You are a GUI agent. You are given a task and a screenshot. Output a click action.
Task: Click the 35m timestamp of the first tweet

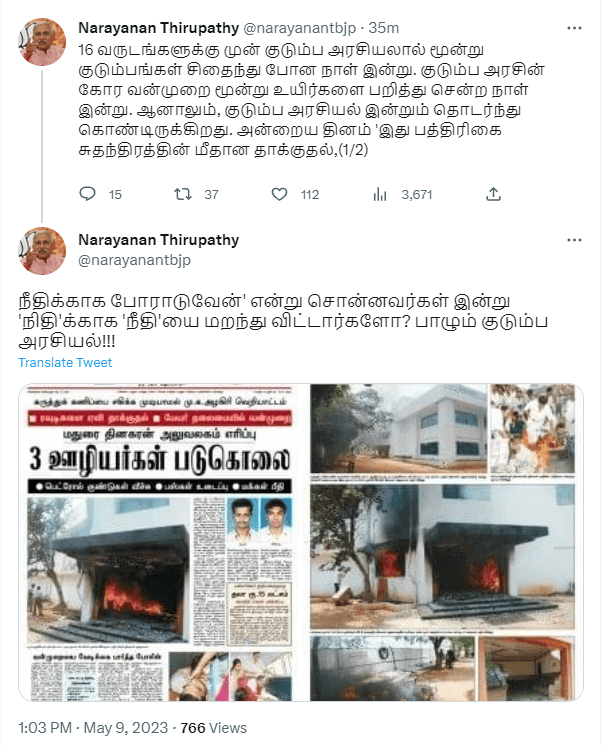pos(384,28)
